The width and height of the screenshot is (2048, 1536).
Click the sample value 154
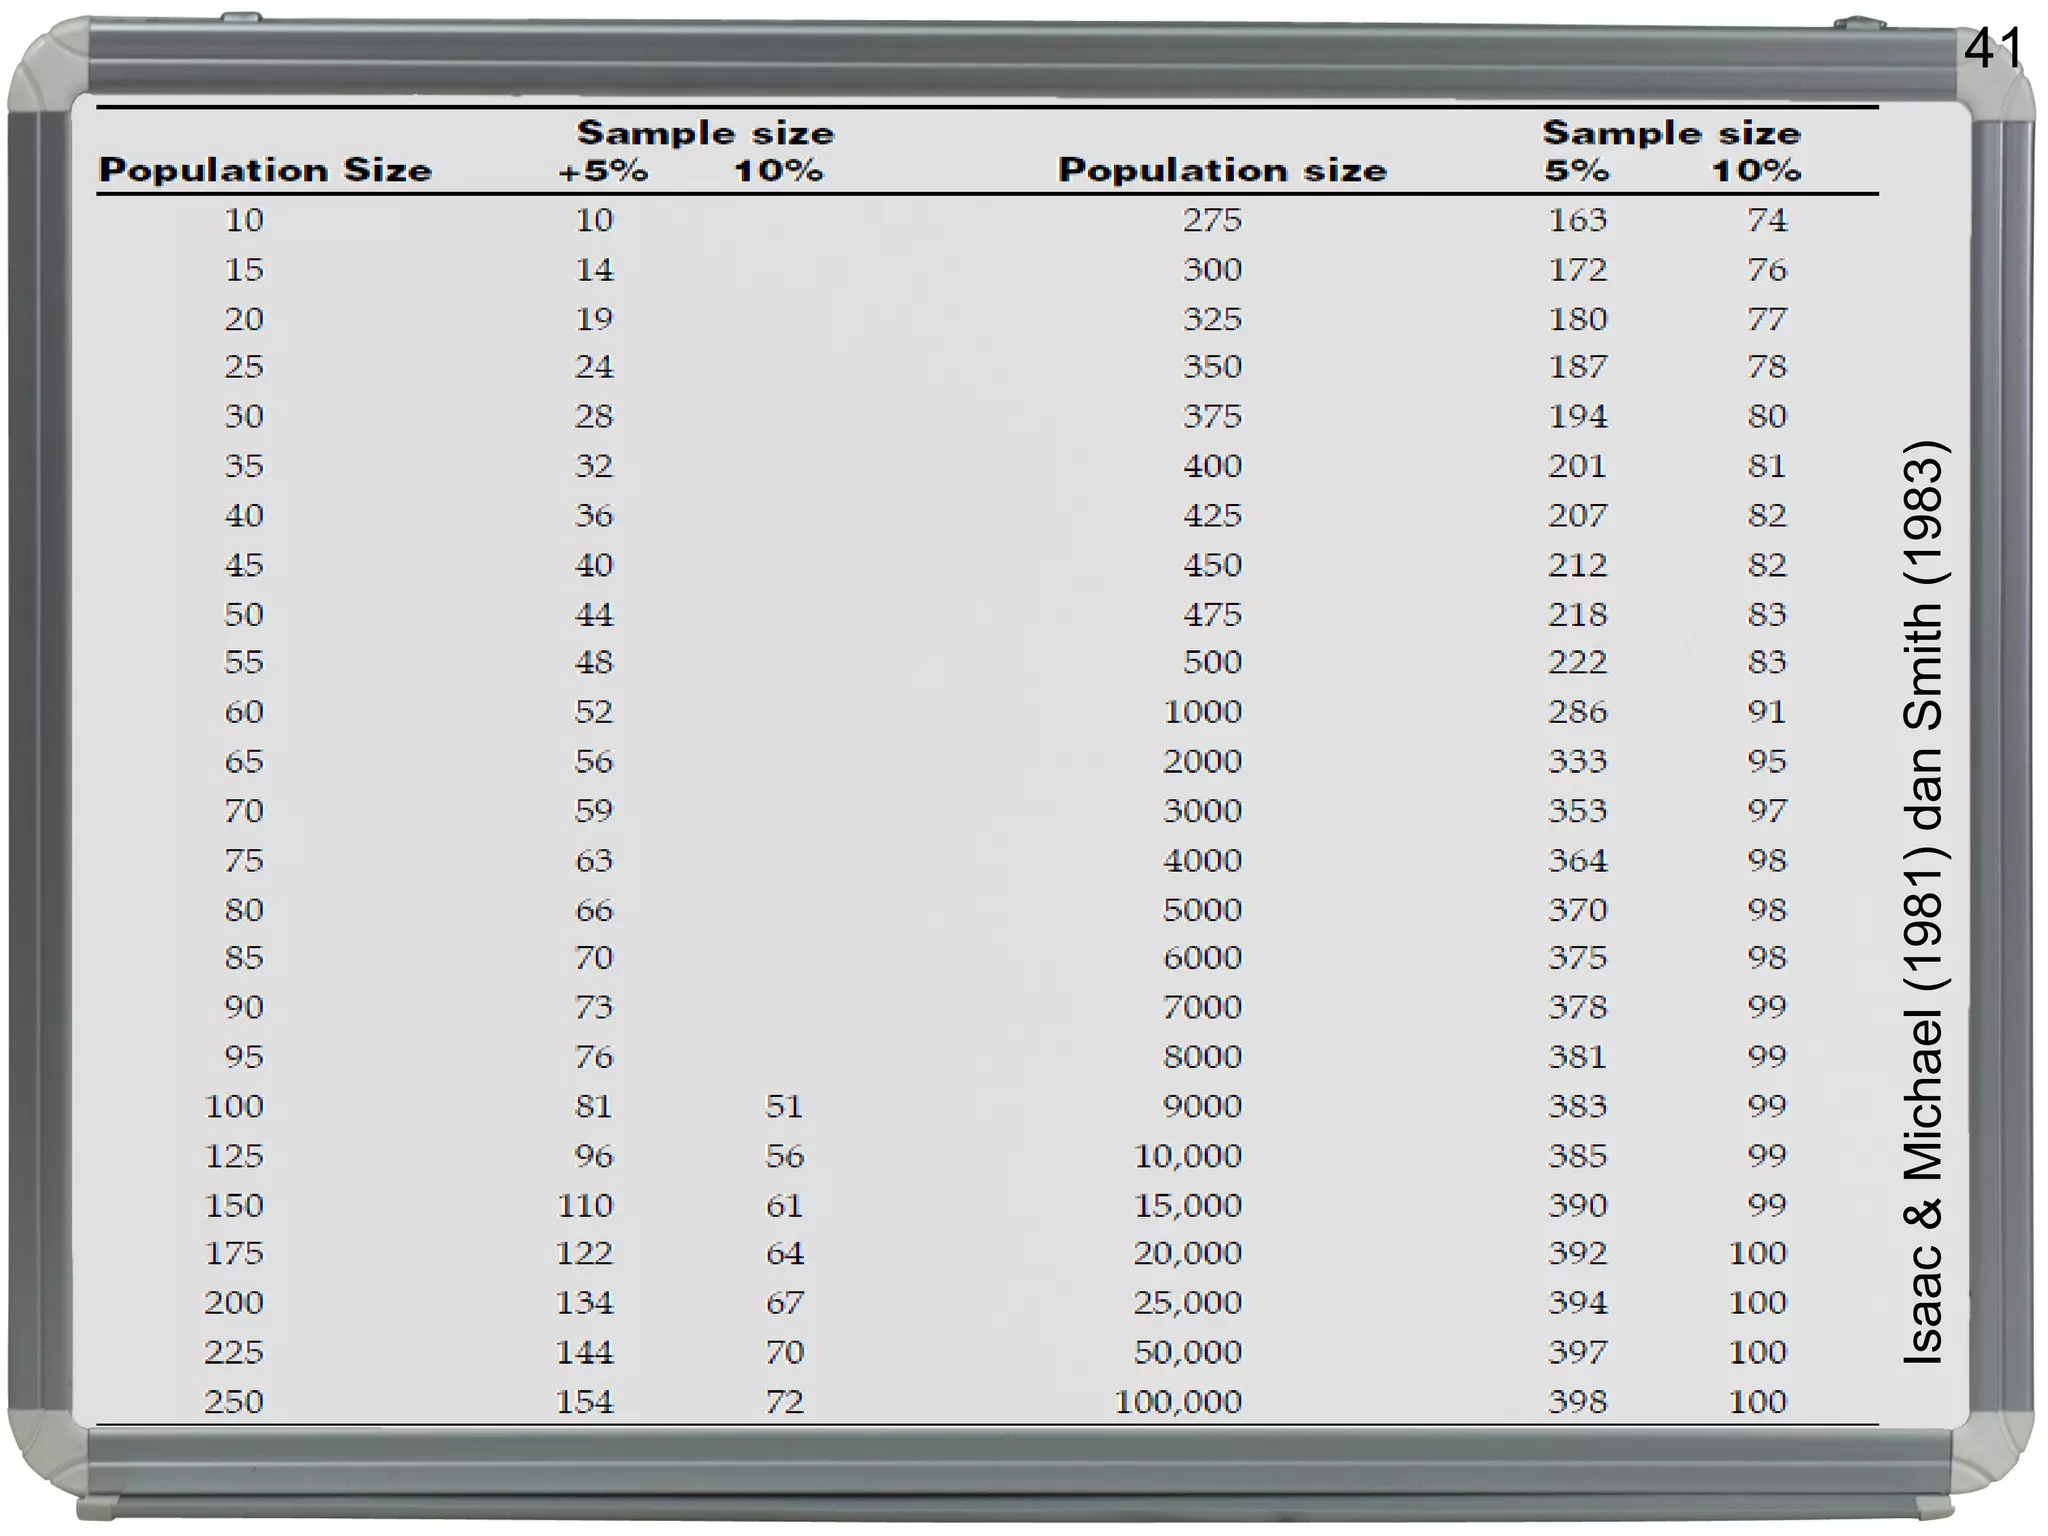584,1402
